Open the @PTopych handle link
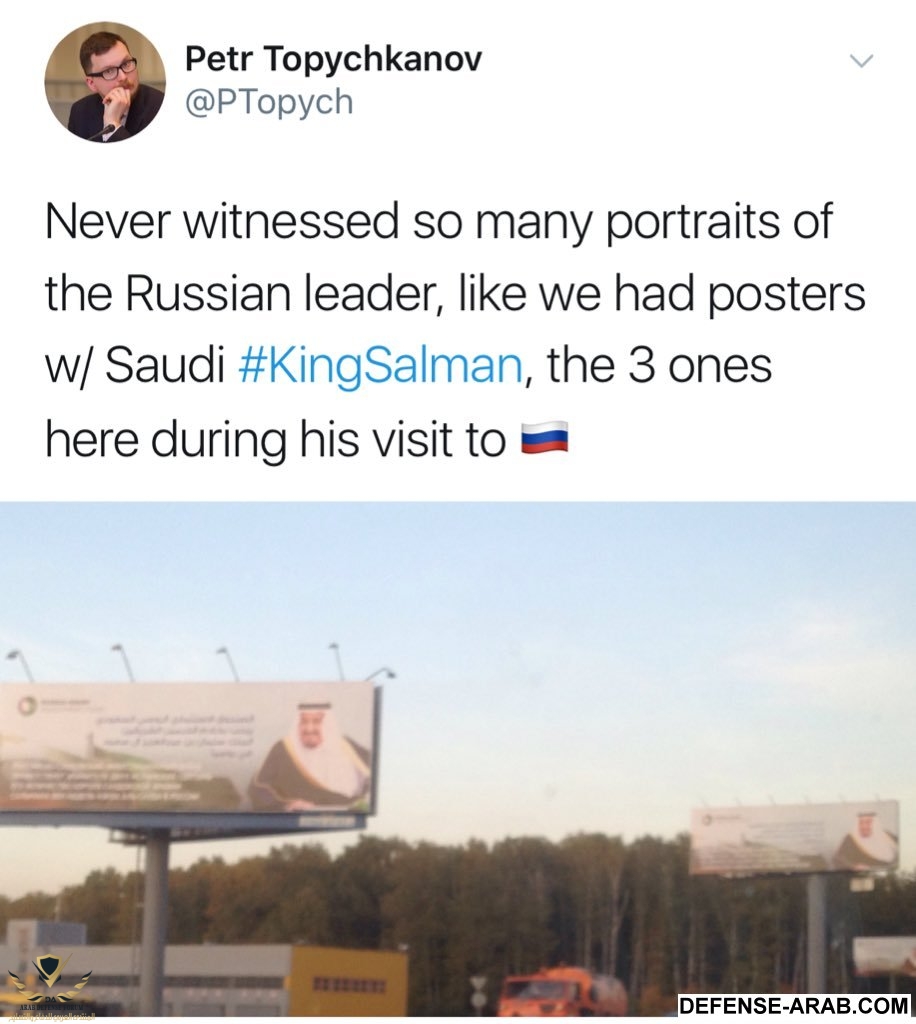 (269, 102)
